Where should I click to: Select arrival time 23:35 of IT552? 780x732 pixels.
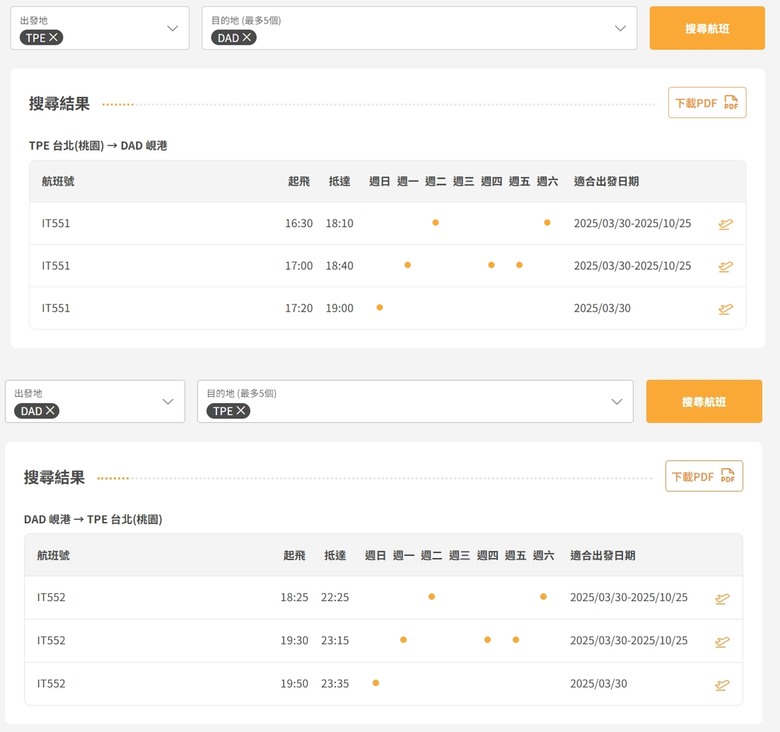click(x=335, y=684)
